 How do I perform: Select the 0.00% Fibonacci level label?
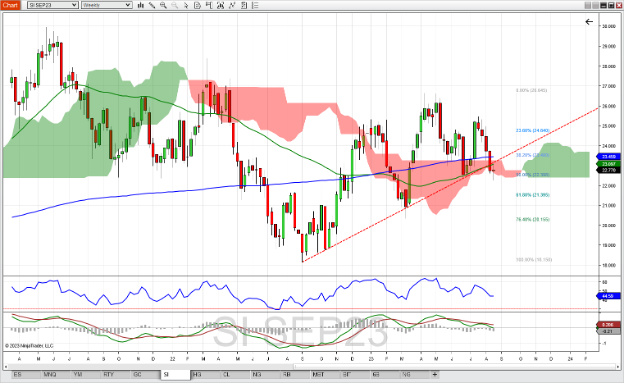tap(531, 90)
